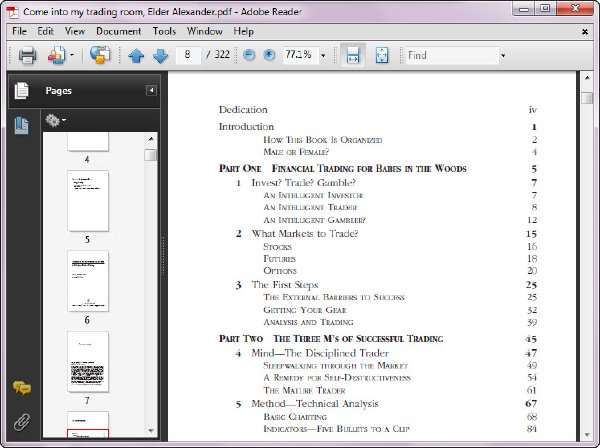Open the Find options dropdown arrow
The width and height of the screenshot is (600, 448).
[x=503, y=56]
